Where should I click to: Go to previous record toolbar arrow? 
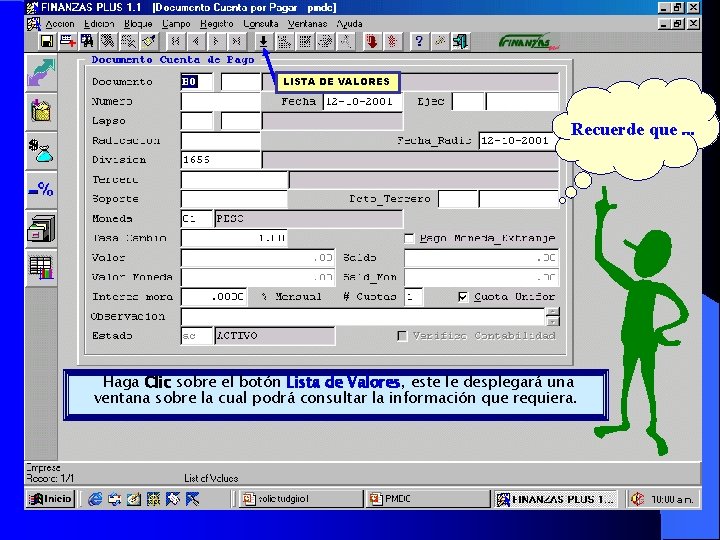click(x=196, y=42)
